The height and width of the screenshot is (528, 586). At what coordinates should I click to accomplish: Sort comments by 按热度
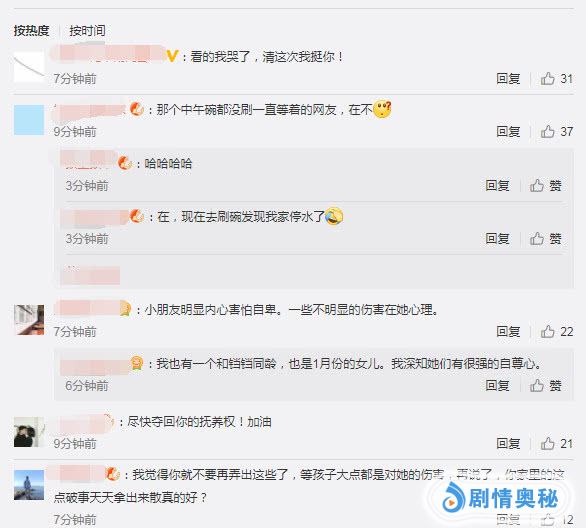31,31
